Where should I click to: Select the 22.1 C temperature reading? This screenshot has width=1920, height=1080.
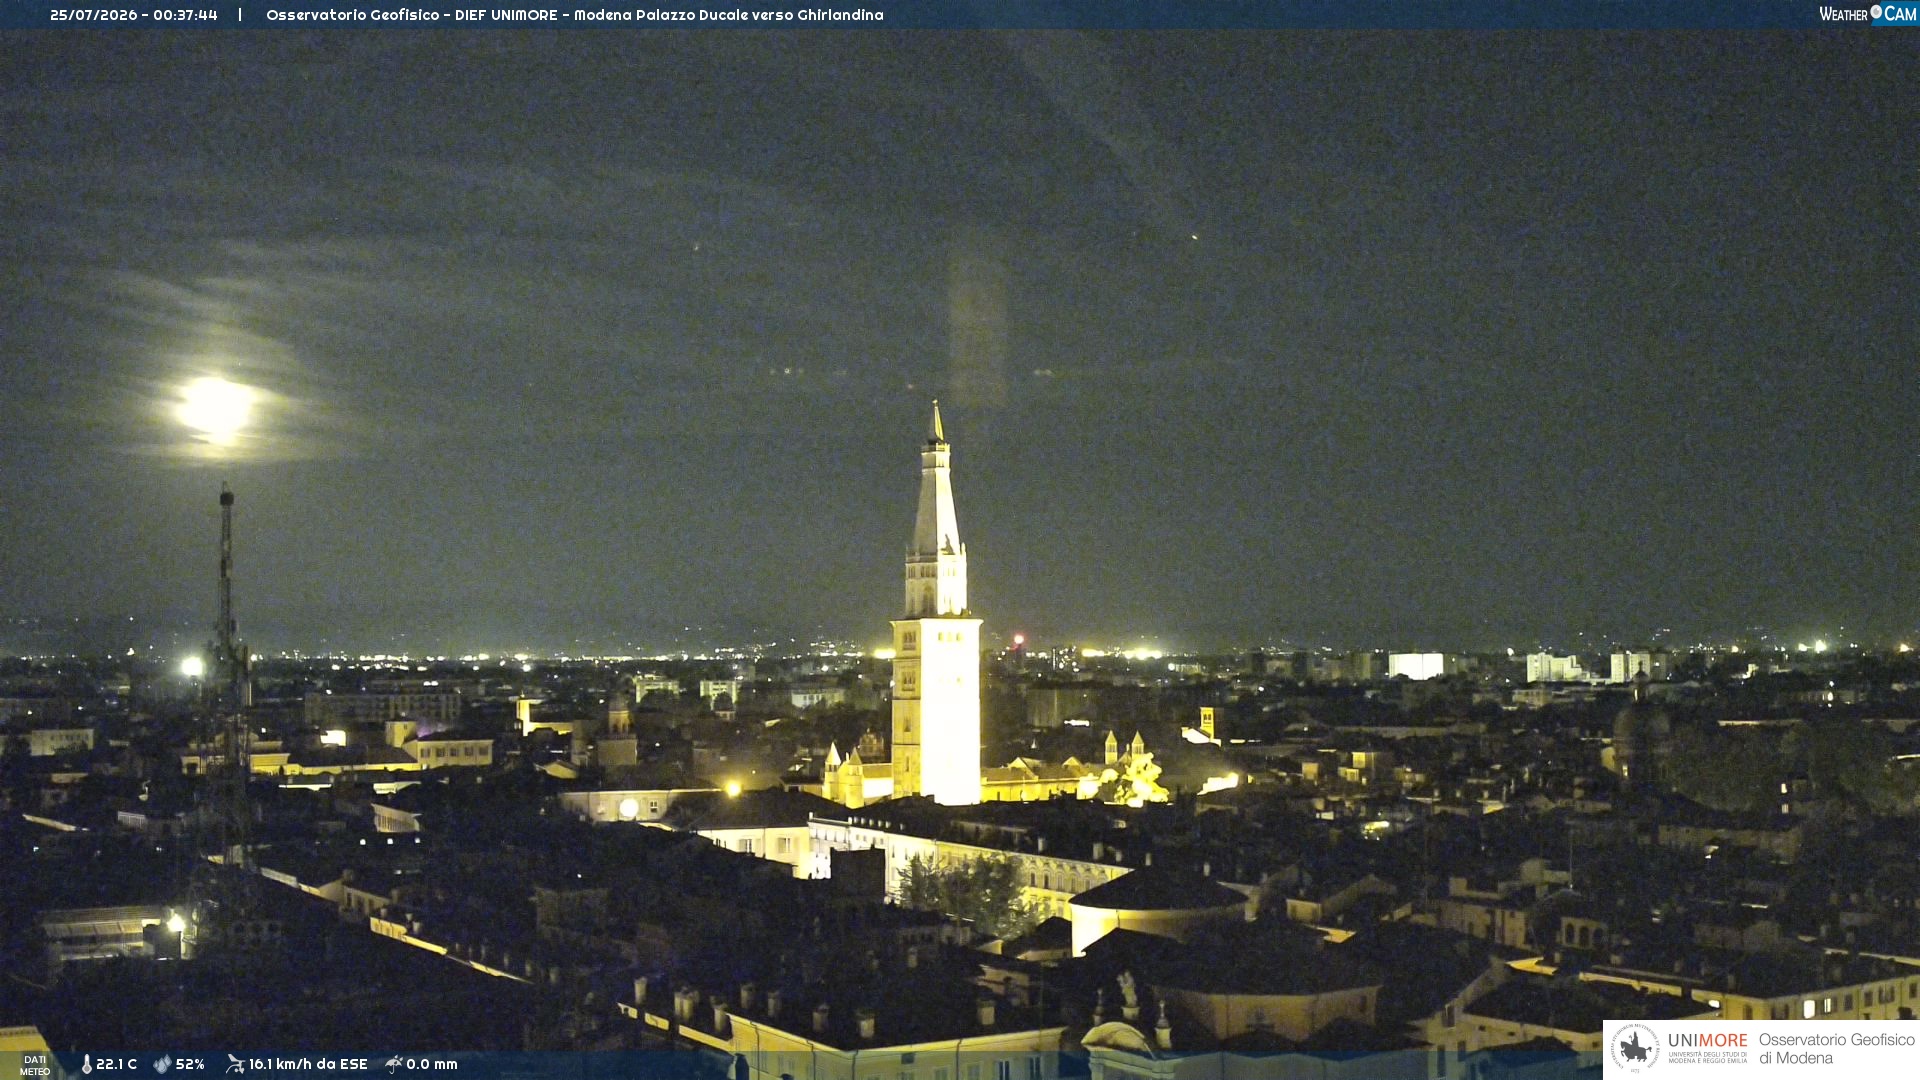pyautogui.click(x=116, y=1065)
